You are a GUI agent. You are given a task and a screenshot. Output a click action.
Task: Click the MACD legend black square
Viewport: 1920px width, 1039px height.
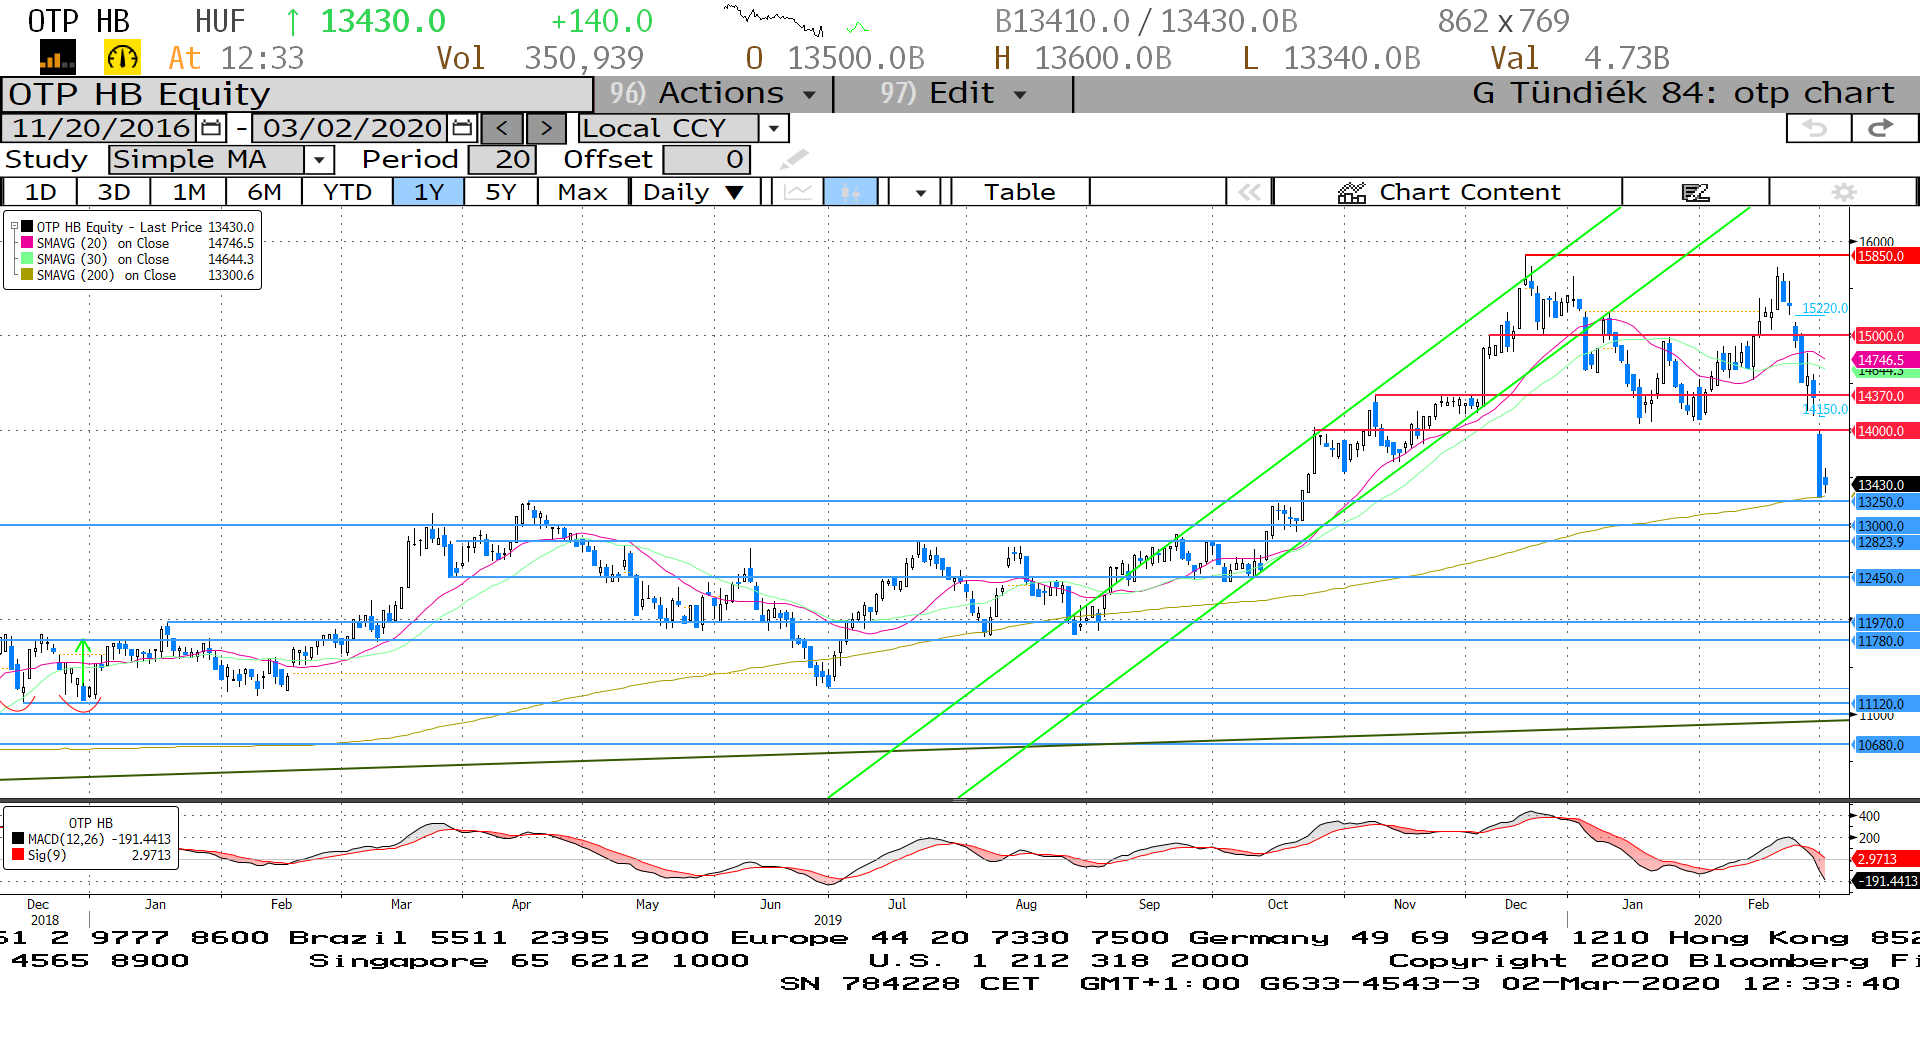tap(18, 839)
